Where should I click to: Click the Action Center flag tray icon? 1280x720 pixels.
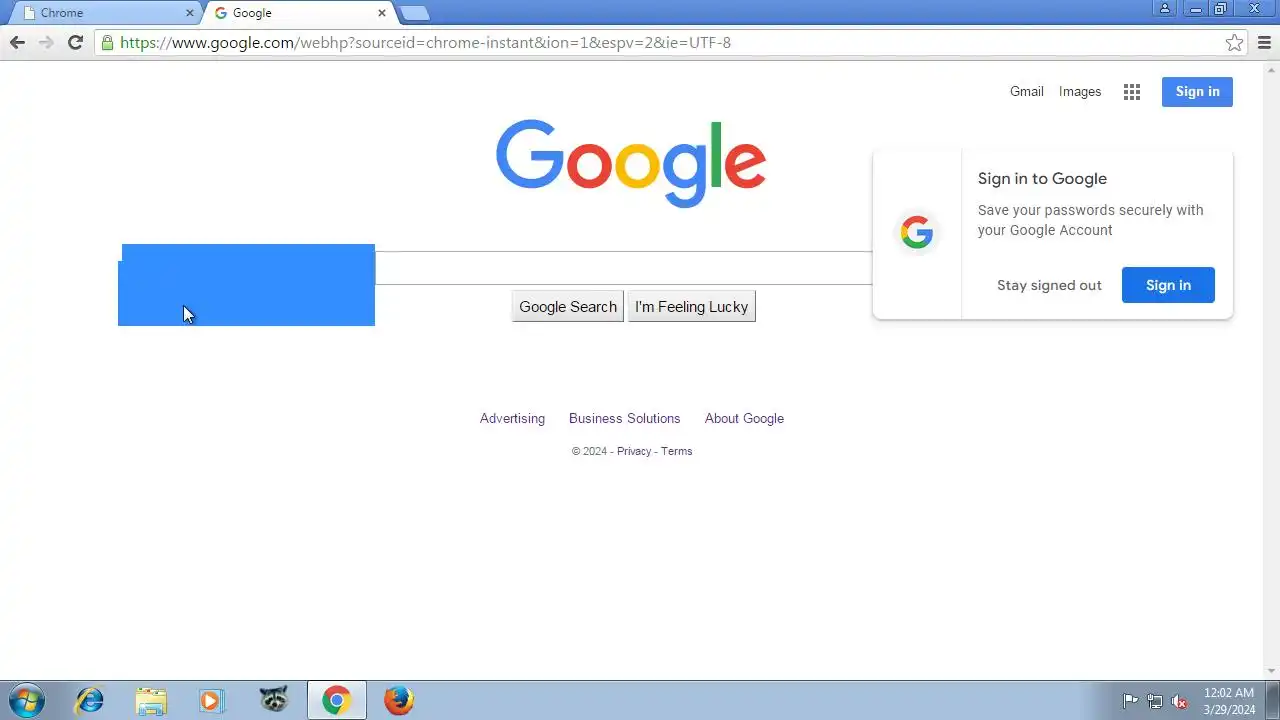(x=1130, y=701)
